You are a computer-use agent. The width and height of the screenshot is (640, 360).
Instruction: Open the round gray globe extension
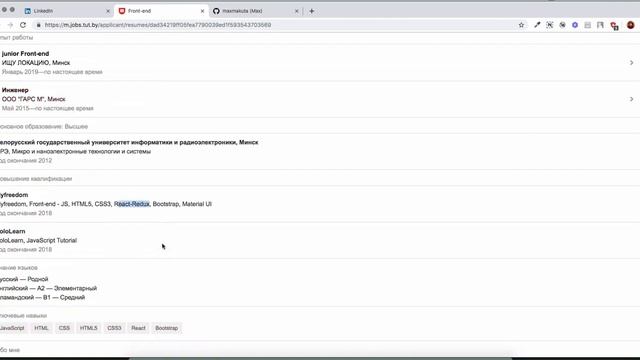[x=562, y=25]
